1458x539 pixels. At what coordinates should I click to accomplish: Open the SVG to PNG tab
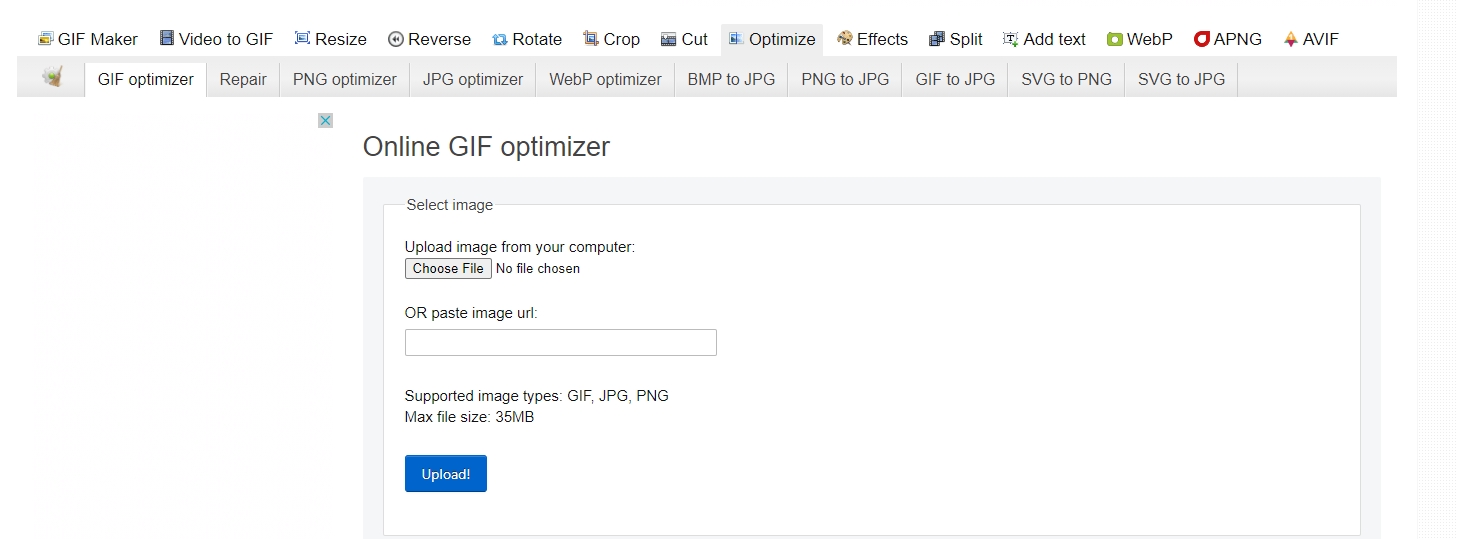1066,79
